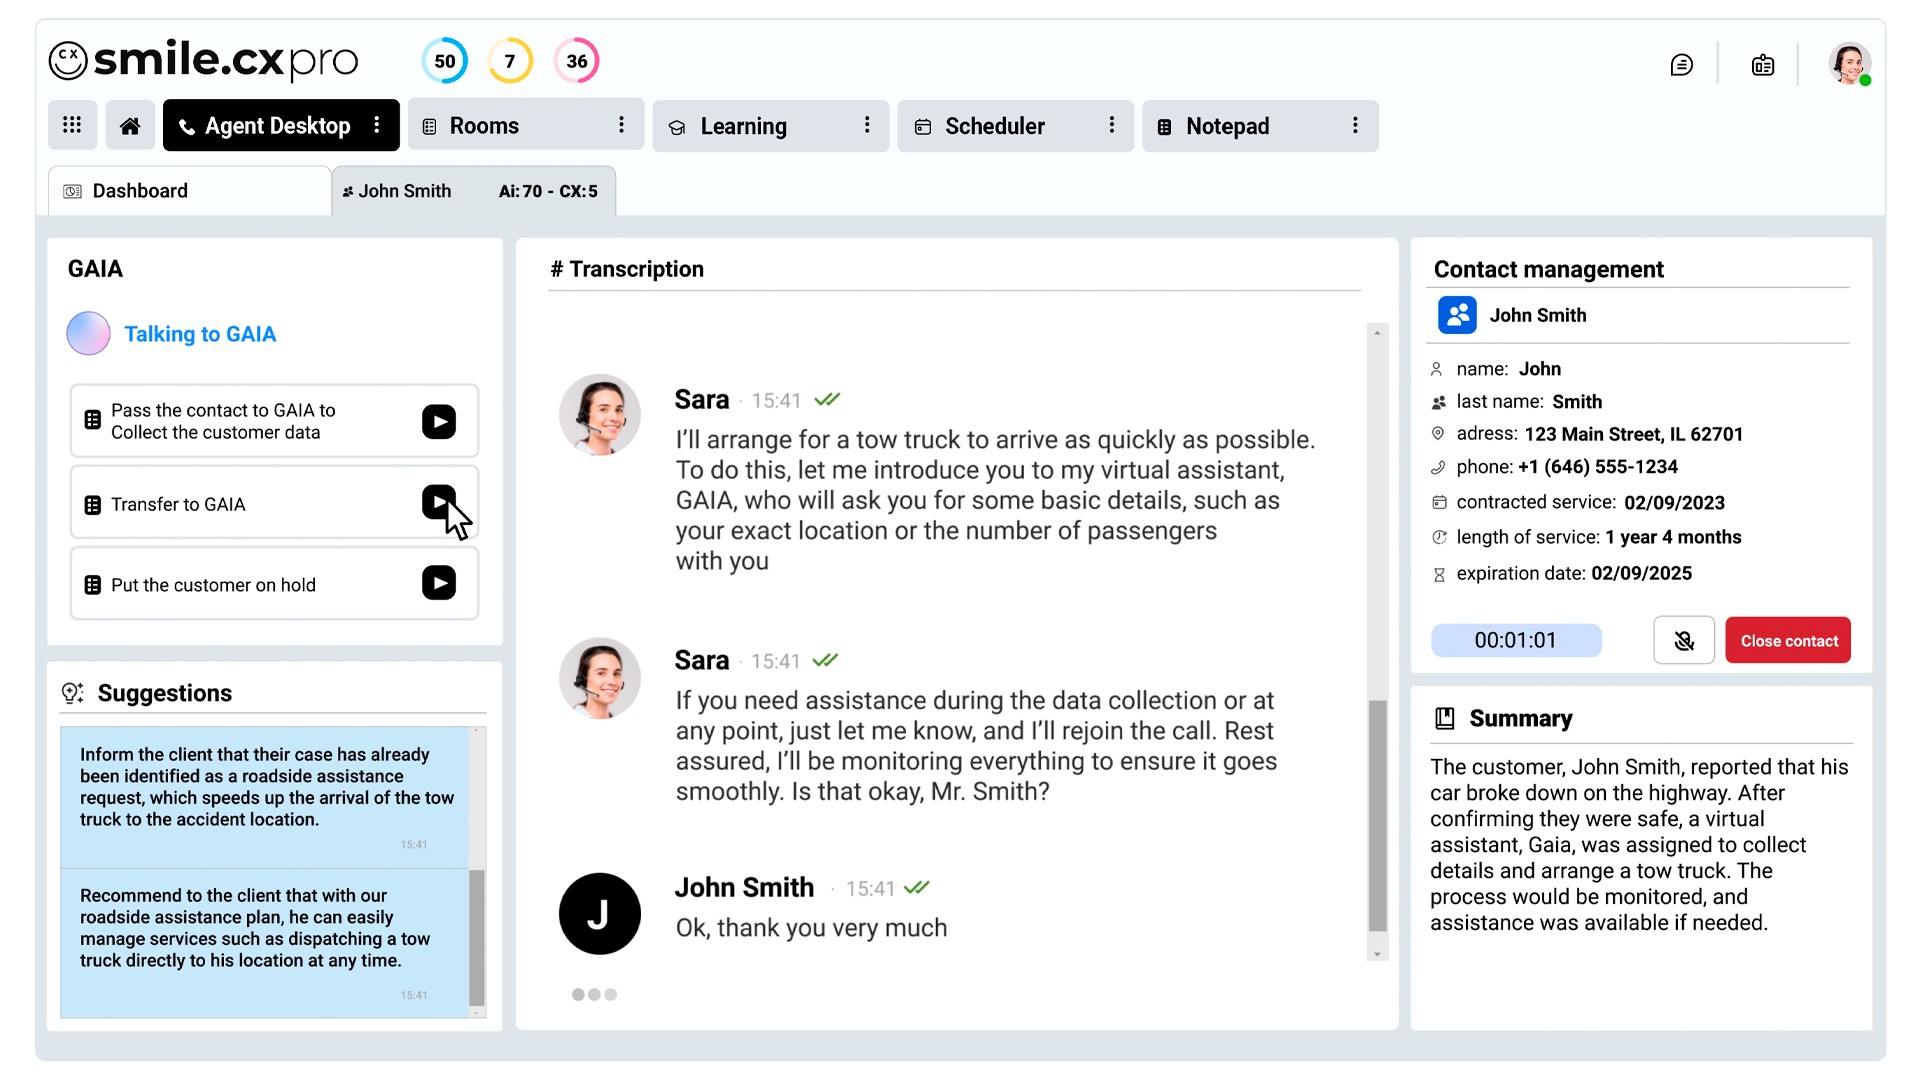
Task: Open the gift rewards icon in header
Action: pyautogui.click(x=1762, y=65)
